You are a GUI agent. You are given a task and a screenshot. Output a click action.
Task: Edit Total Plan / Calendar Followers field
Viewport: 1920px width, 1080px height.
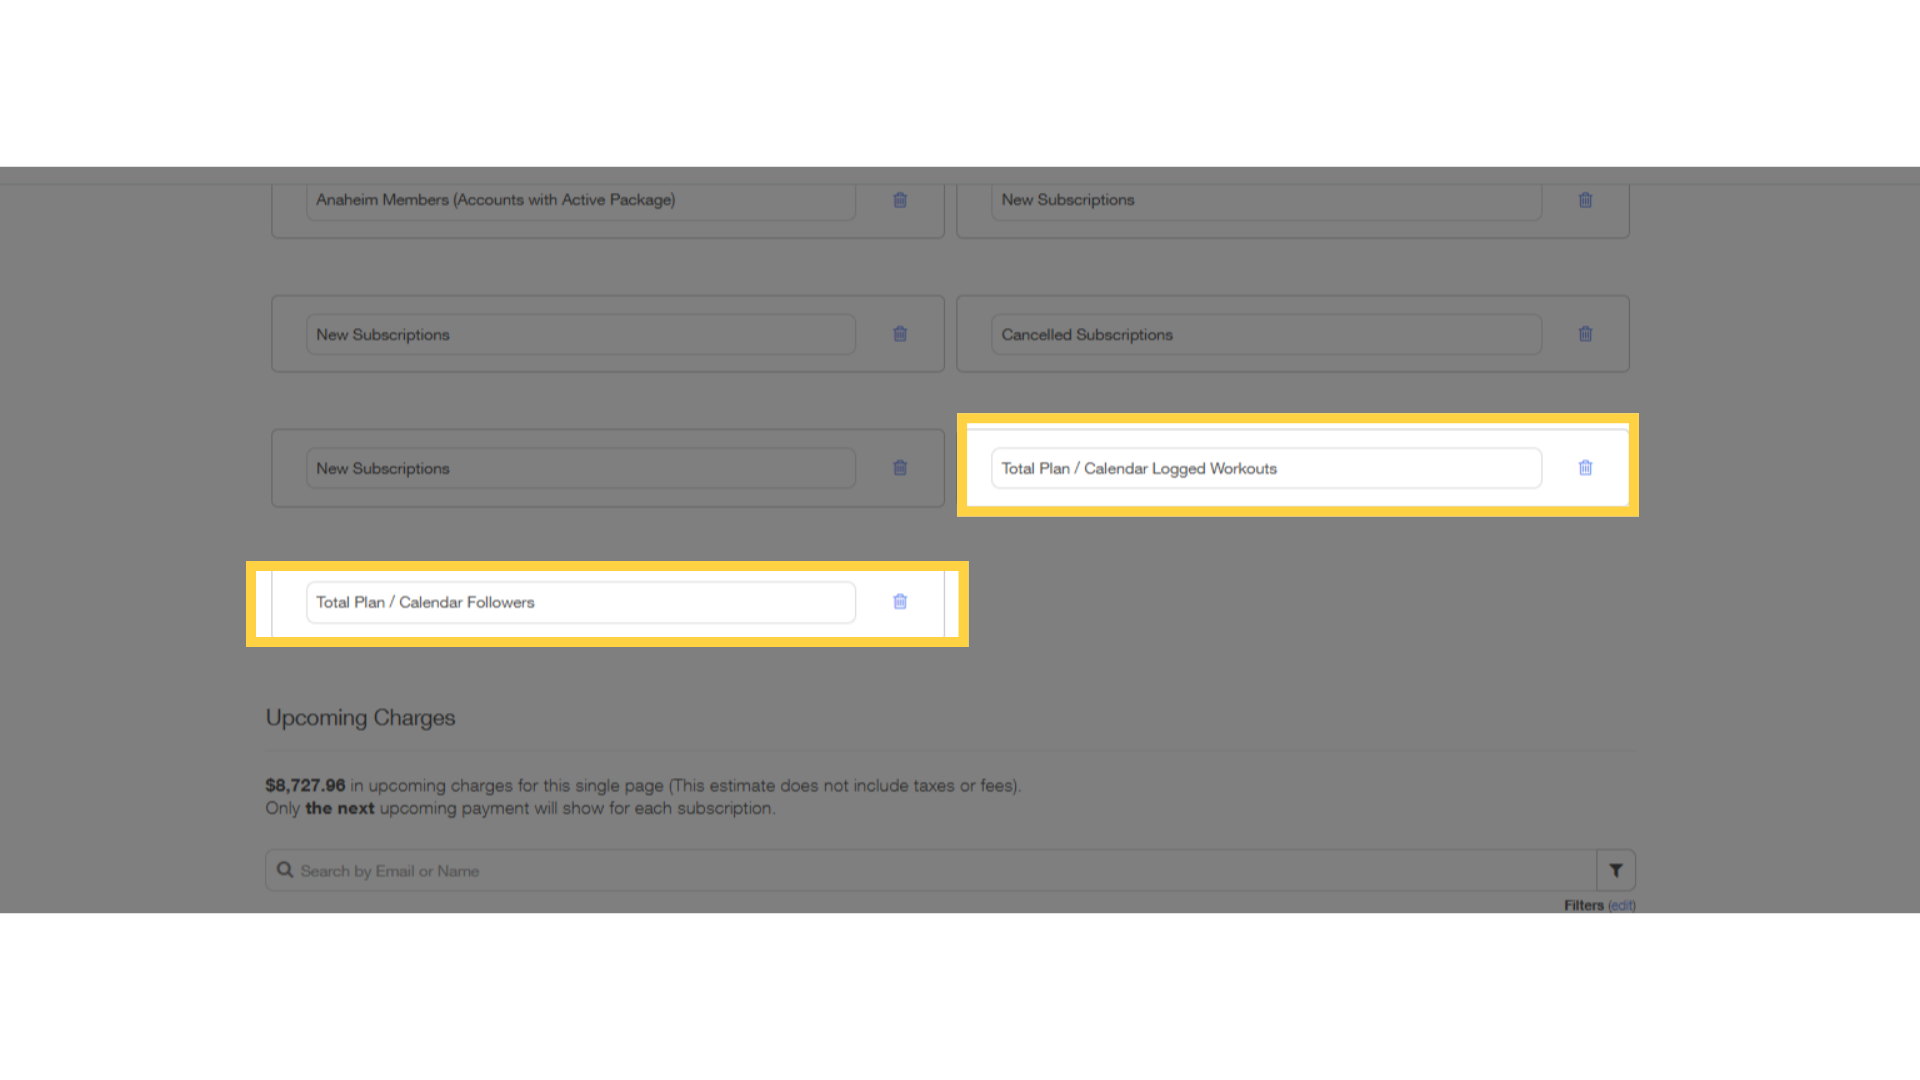coord(581,602)
